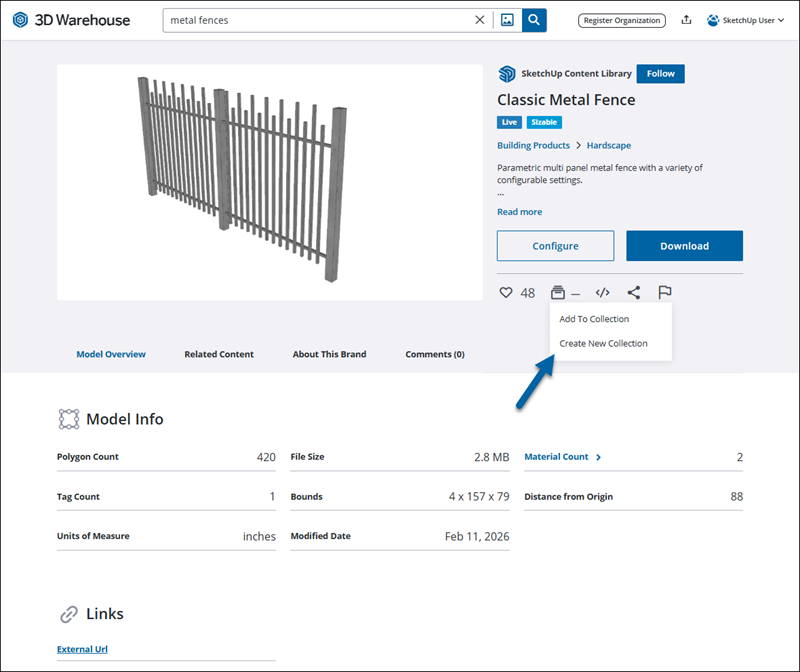Open About This Brand tab
800x672 pixels.
[x=329, y=354]
